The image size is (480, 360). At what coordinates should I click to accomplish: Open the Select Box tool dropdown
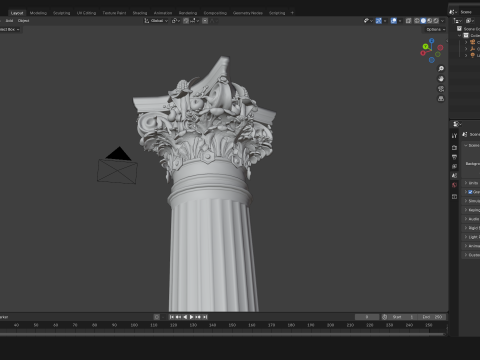coord(9,29)
